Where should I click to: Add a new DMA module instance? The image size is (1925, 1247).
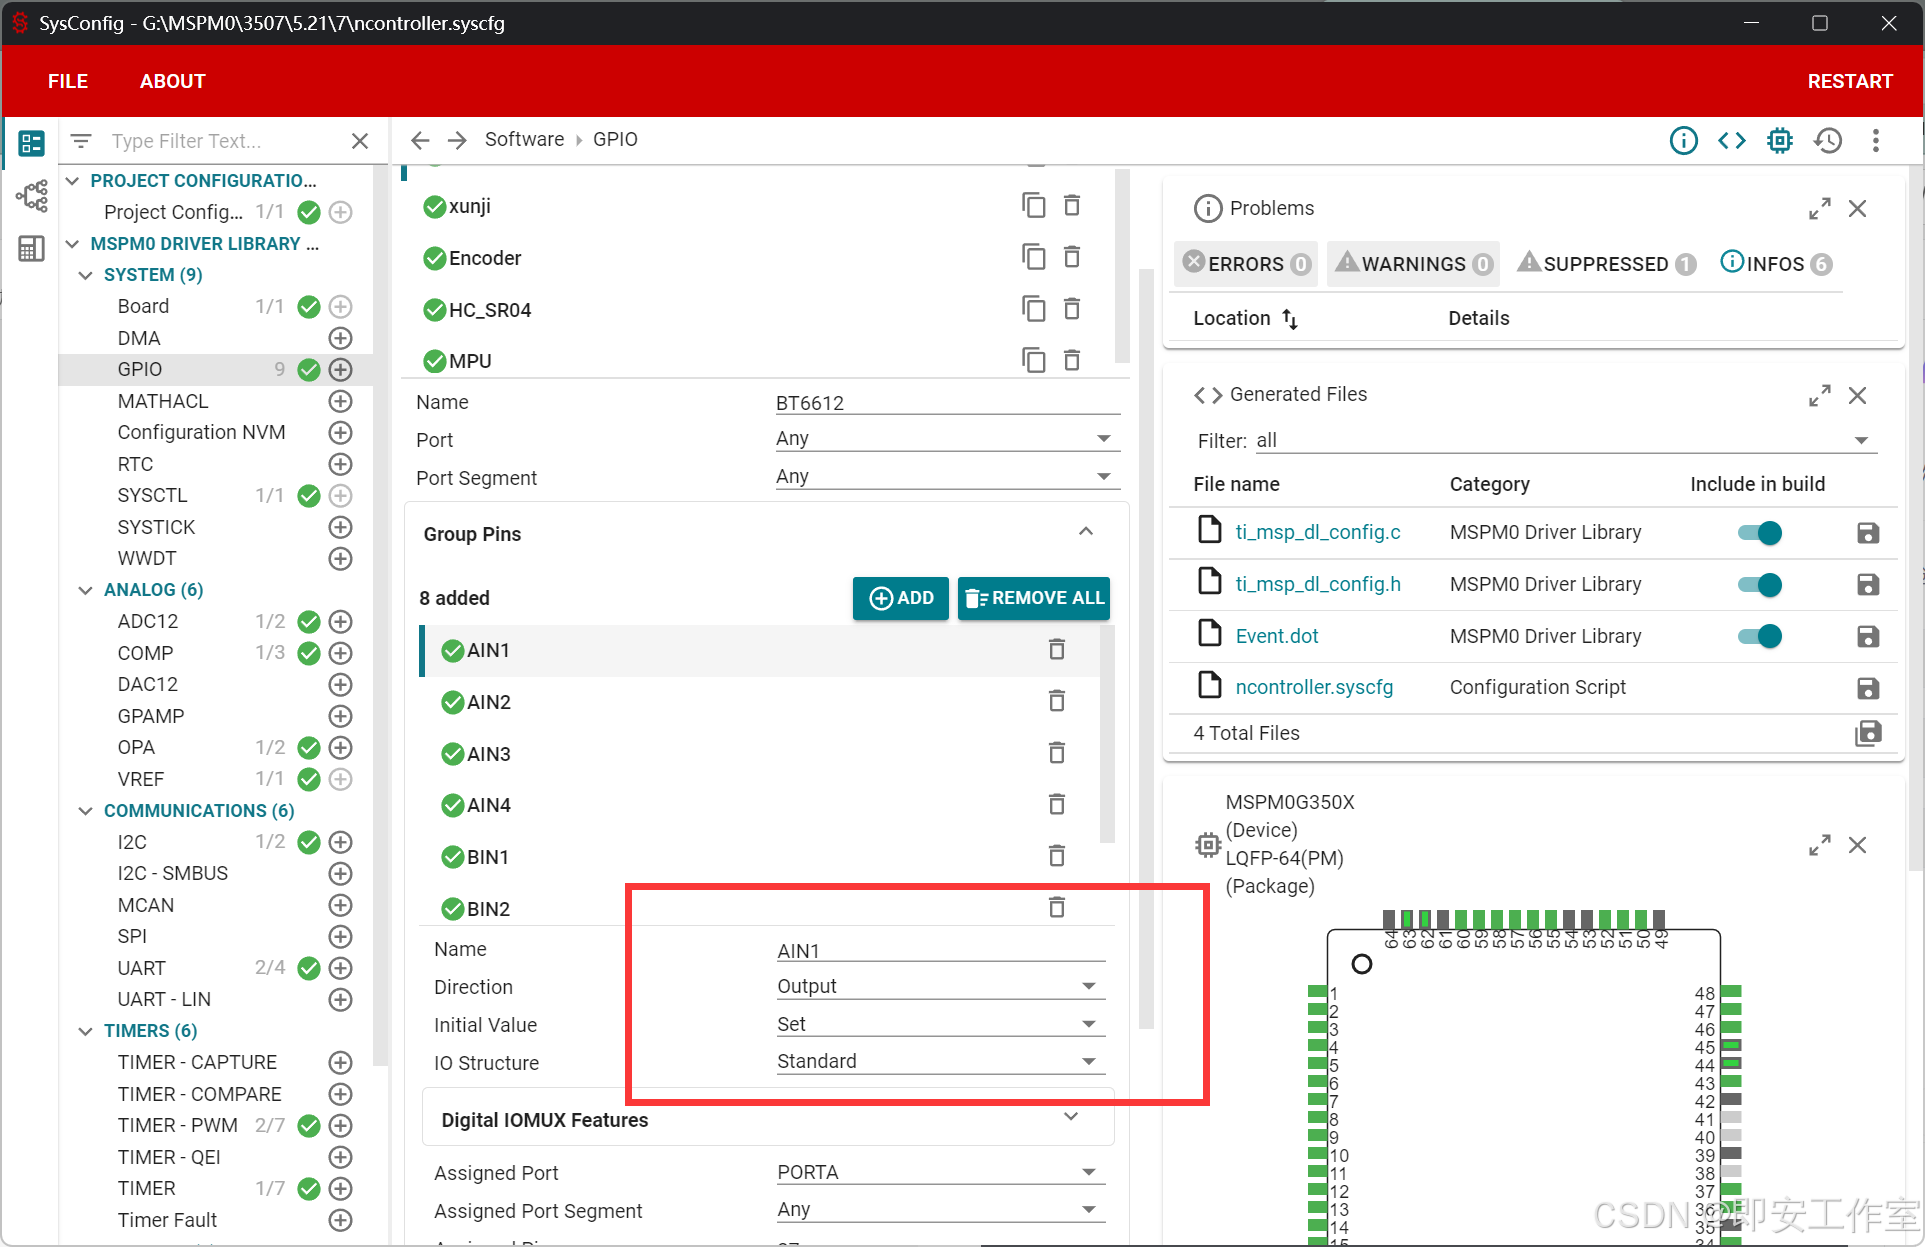click(x=340, y=338)
